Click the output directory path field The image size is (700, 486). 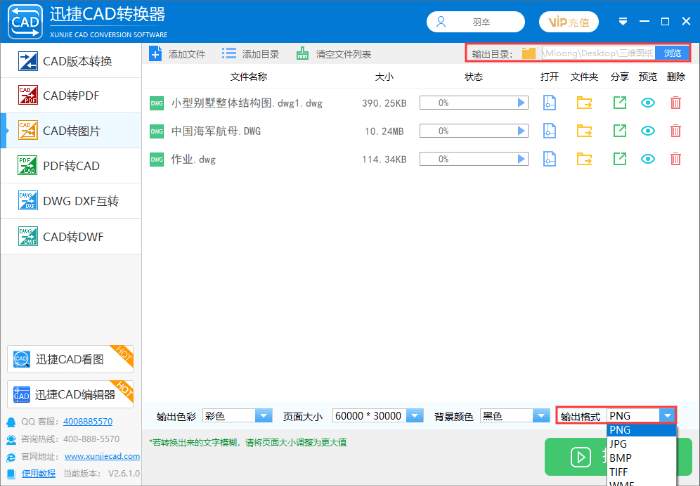tap(598, 53)
